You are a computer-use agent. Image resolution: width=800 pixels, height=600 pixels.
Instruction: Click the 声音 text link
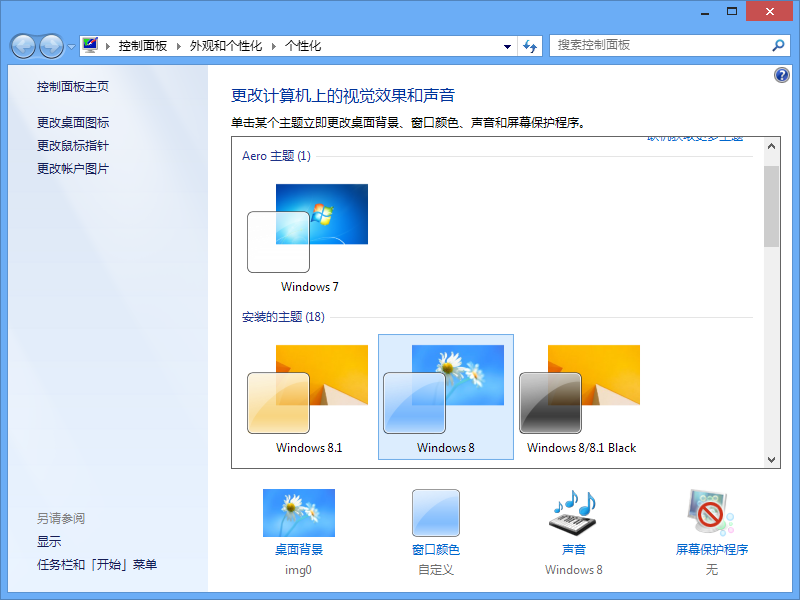[573, 549]
